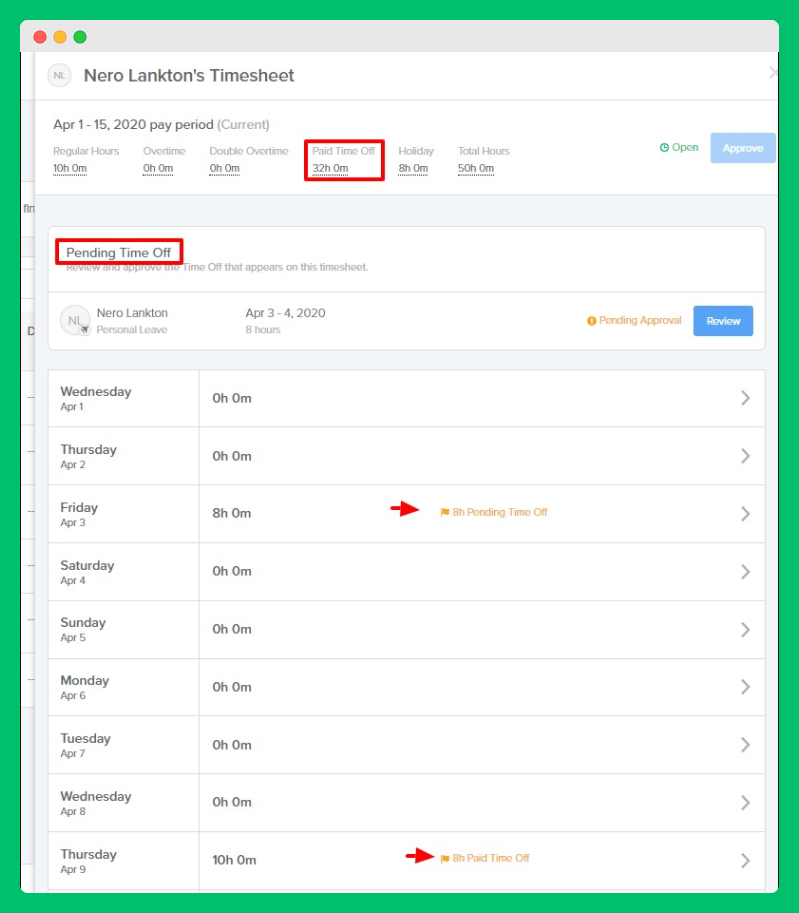Screen dimensions: 799x913
Task: Click the 8h Pending Time Off label
Action: tap(500, 512)
